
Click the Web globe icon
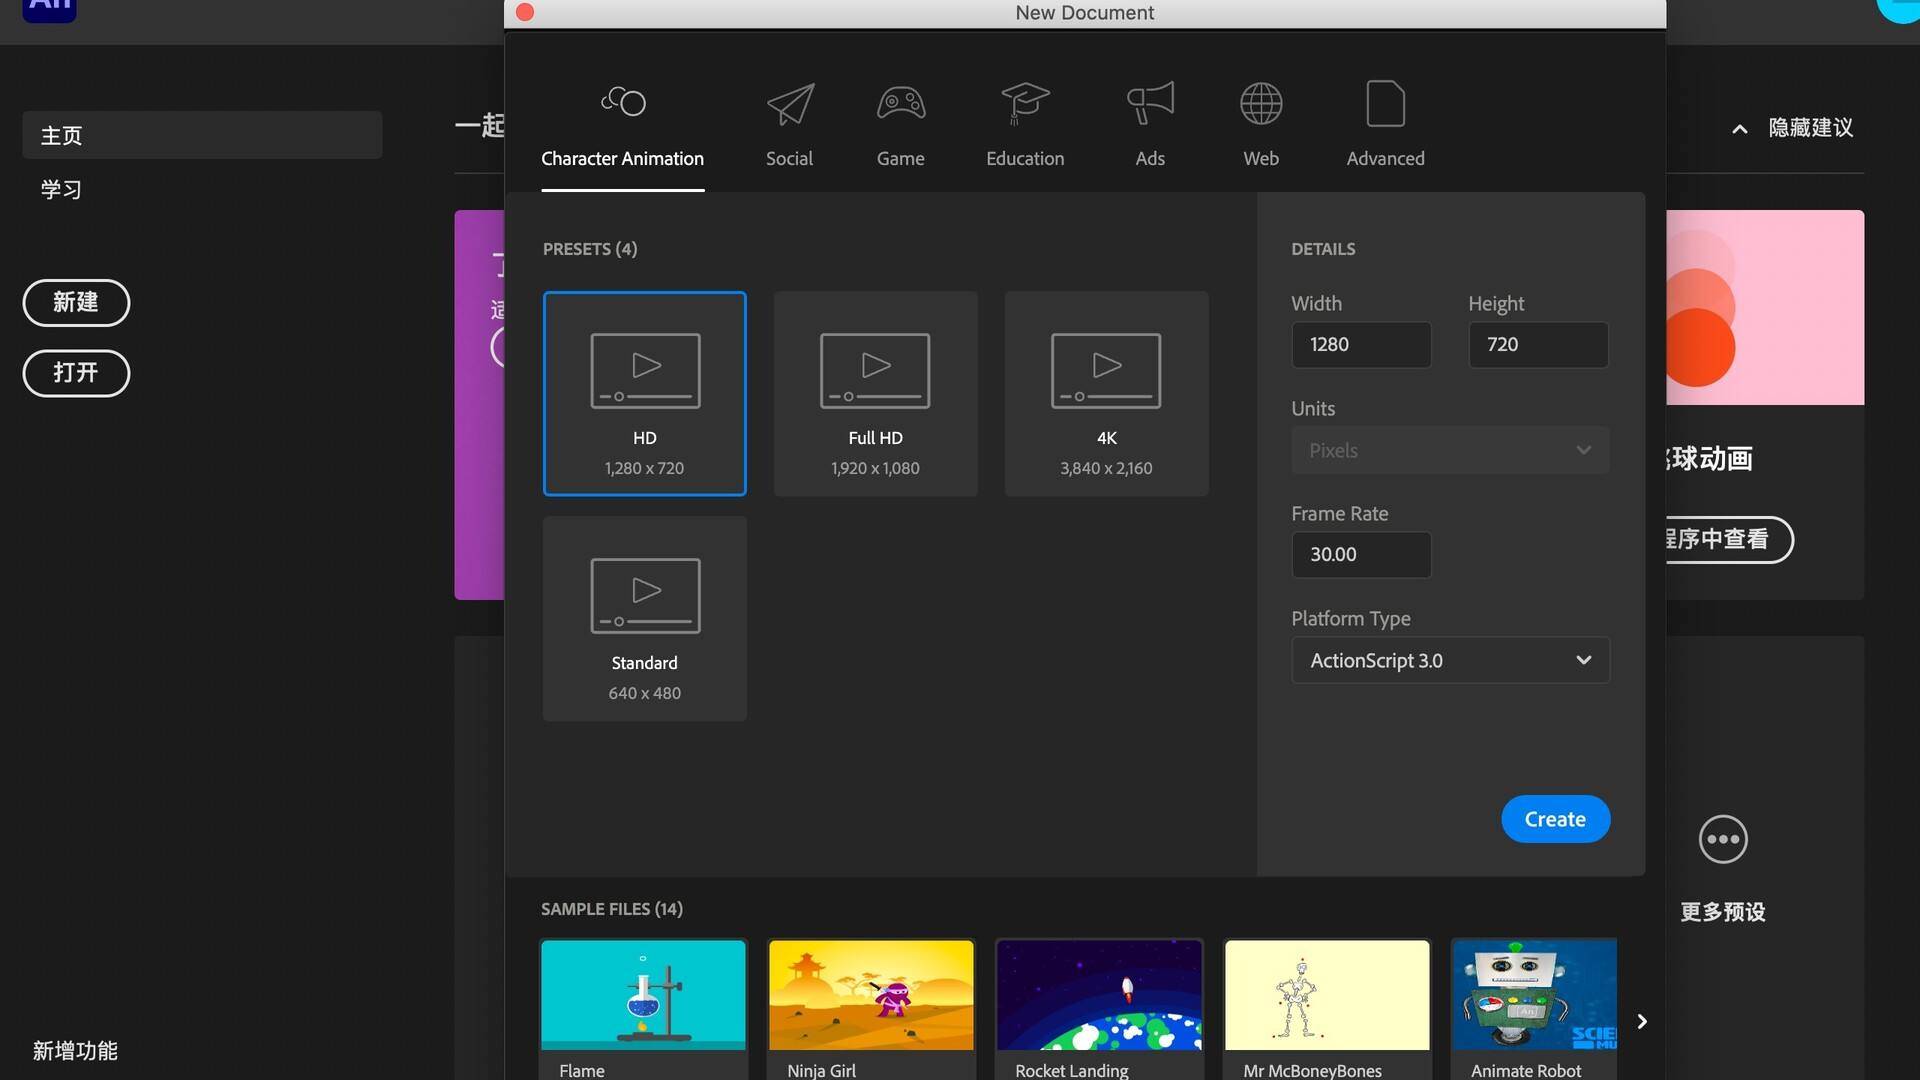click(x=1260, y=103)
